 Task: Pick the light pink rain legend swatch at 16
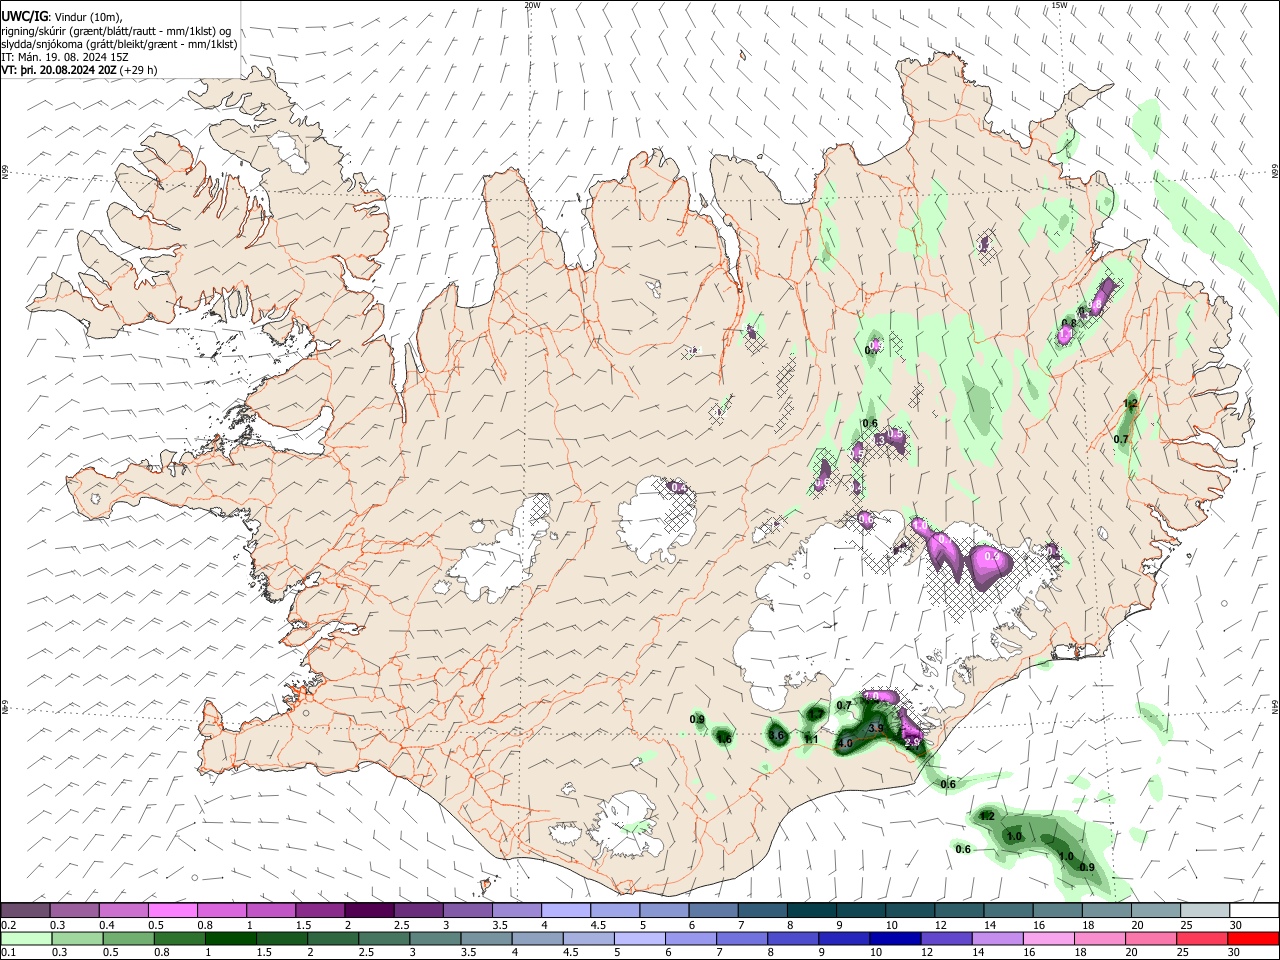[x=1047, y=938]
